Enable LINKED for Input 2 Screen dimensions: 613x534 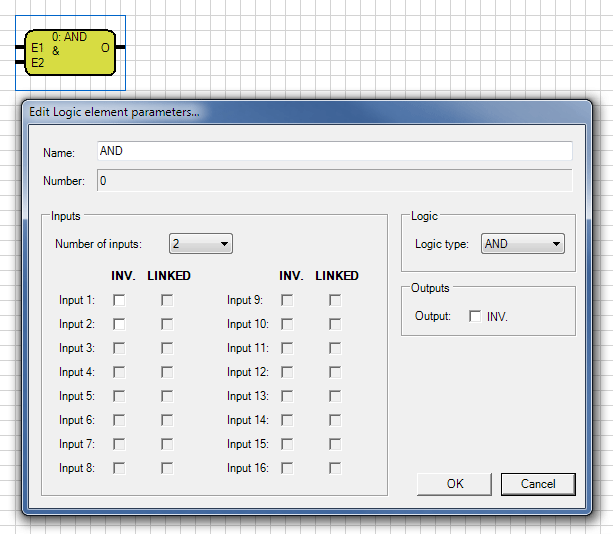pos(167,324)
